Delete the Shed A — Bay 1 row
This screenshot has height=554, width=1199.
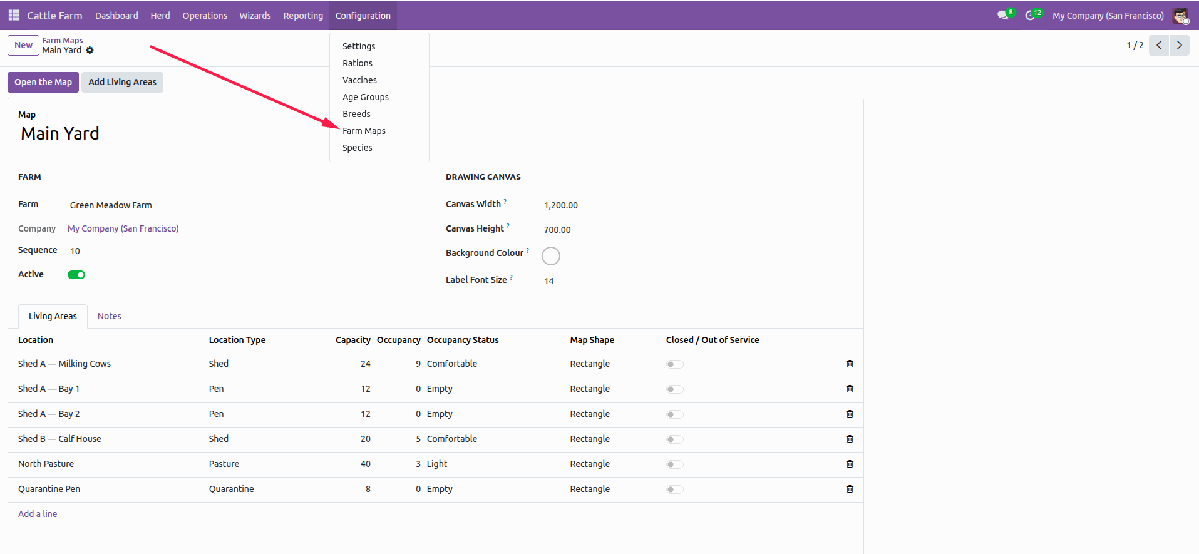point(850,389)
